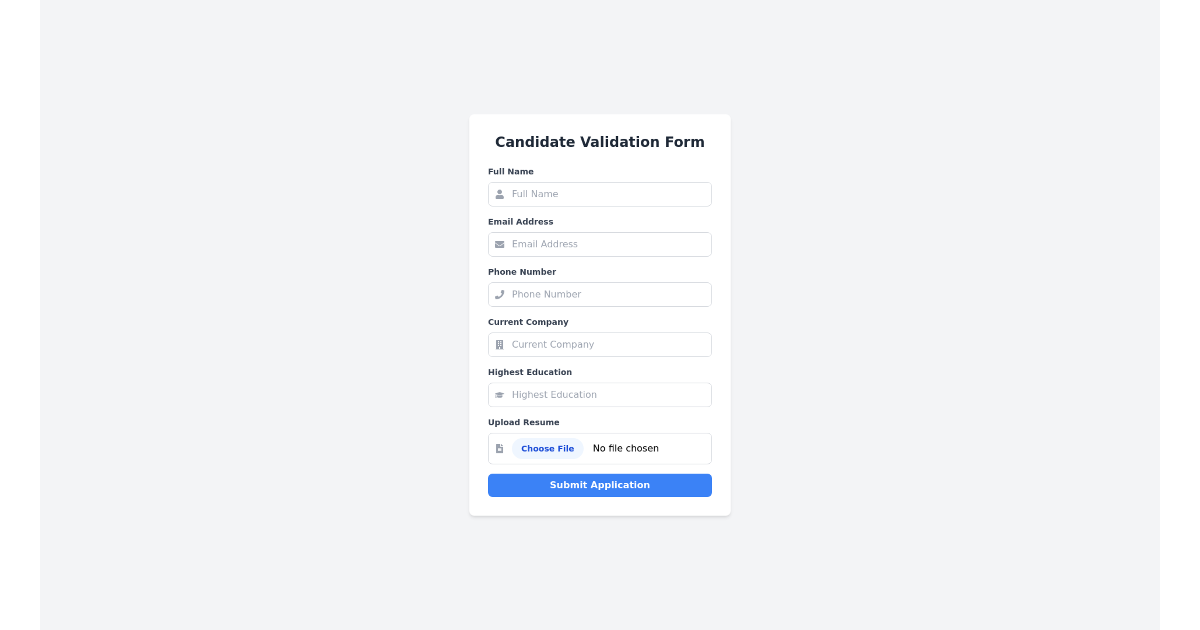Click the Choose File button
The image size is (1200, 630).
pos(547,448)
